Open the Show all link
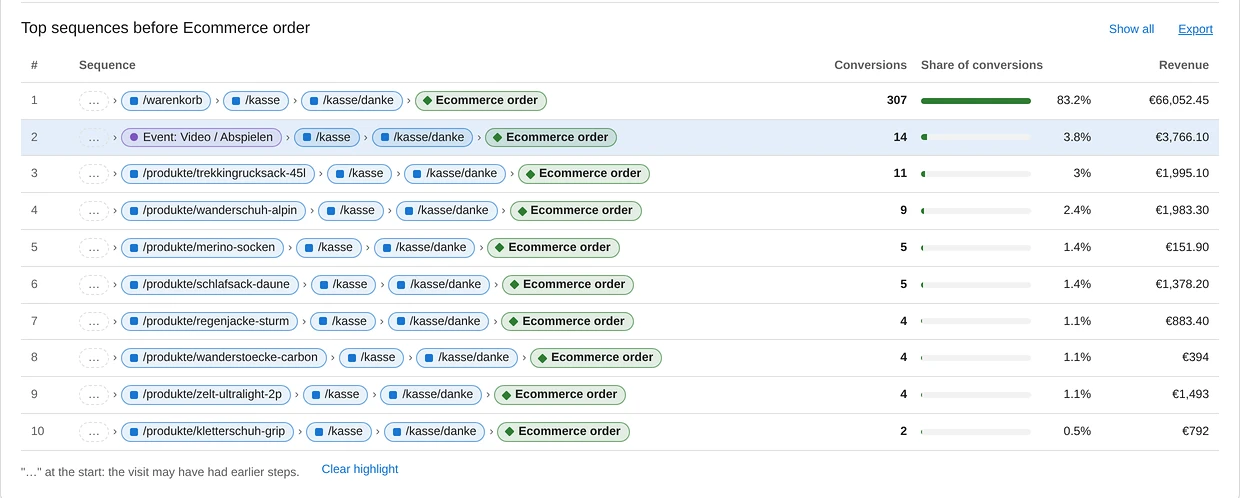The width and height of the screenshot is (1240, 498). coord(1131,29)
